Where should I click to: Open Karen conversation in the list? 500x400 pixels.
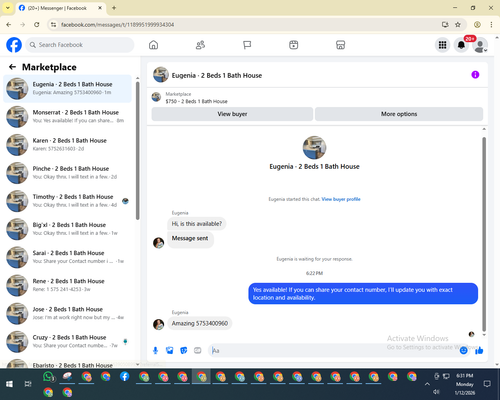(67, 145)
